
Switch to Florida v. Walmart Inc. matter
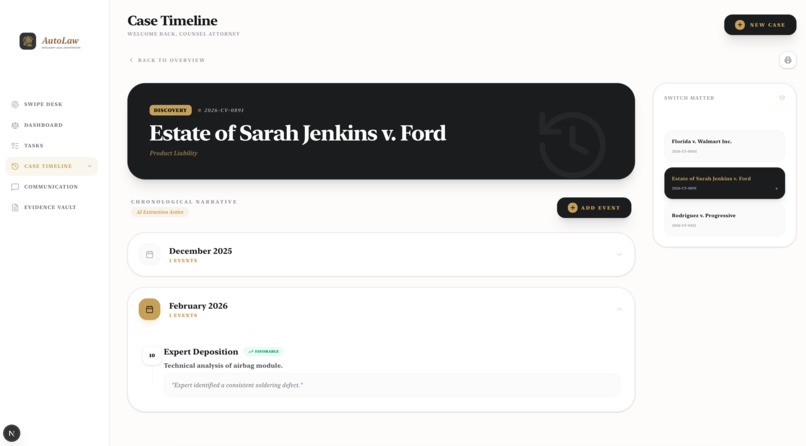point(724,146)
